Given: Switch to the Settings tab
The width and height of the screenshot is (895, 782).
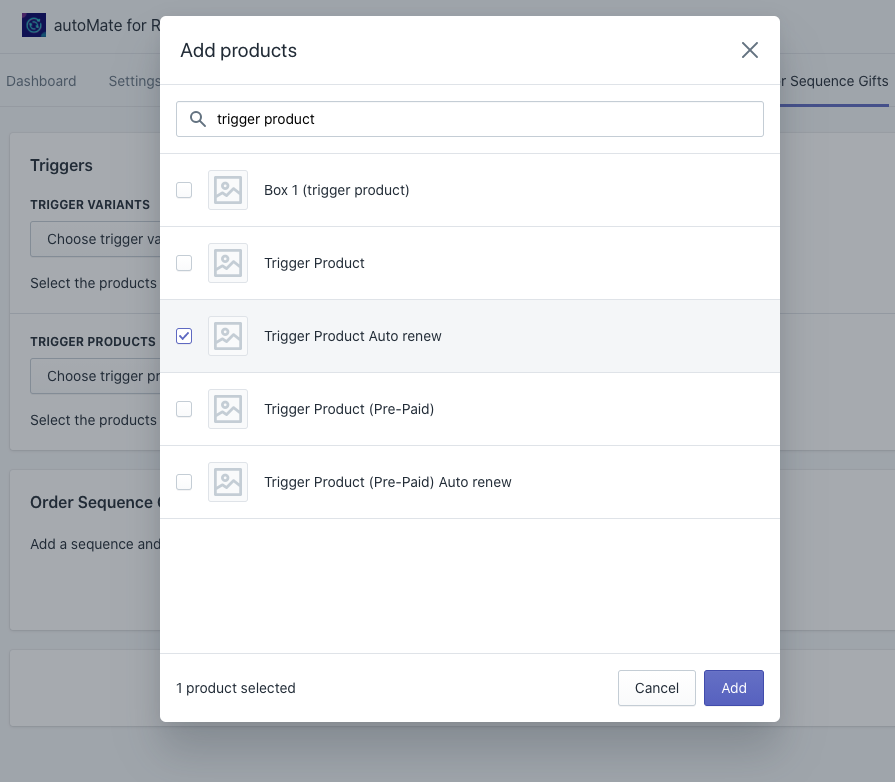Looking at the screenshot, I should tap(134, 81).
